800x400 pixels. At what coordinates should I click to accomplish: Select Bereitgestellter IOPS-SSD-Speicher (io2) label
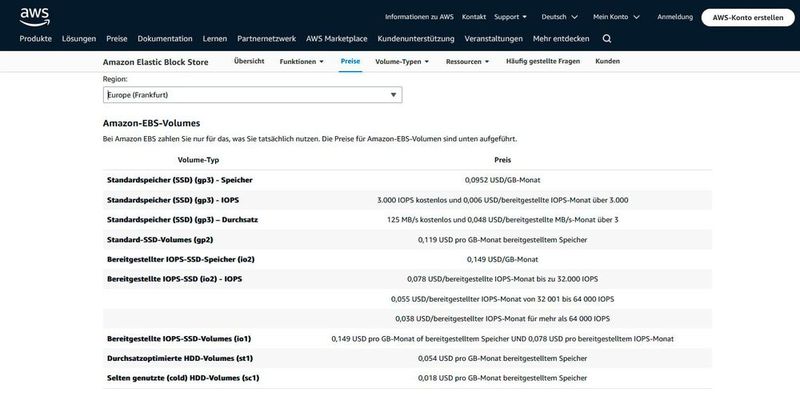tap(181, 259)
